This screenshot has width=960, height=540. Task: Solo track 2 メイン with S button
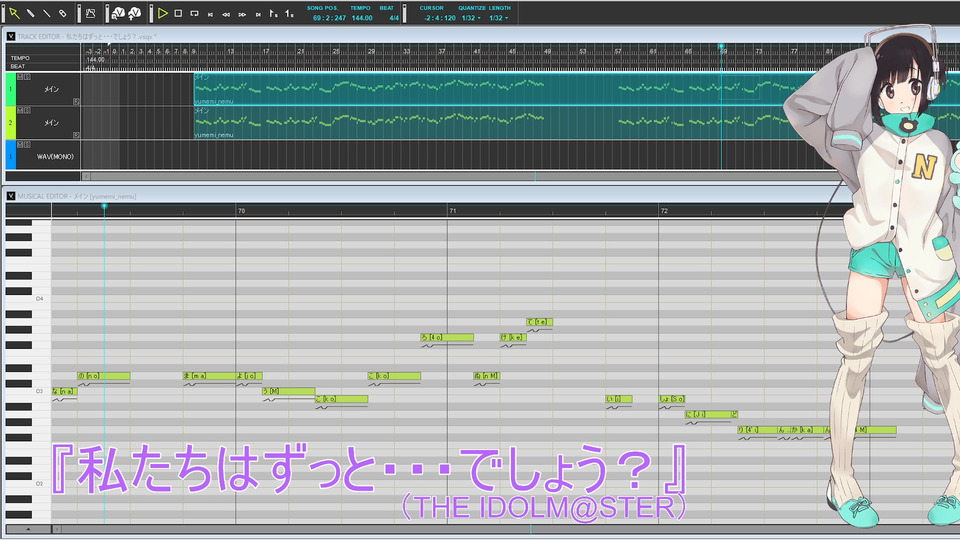click(27, 110)
